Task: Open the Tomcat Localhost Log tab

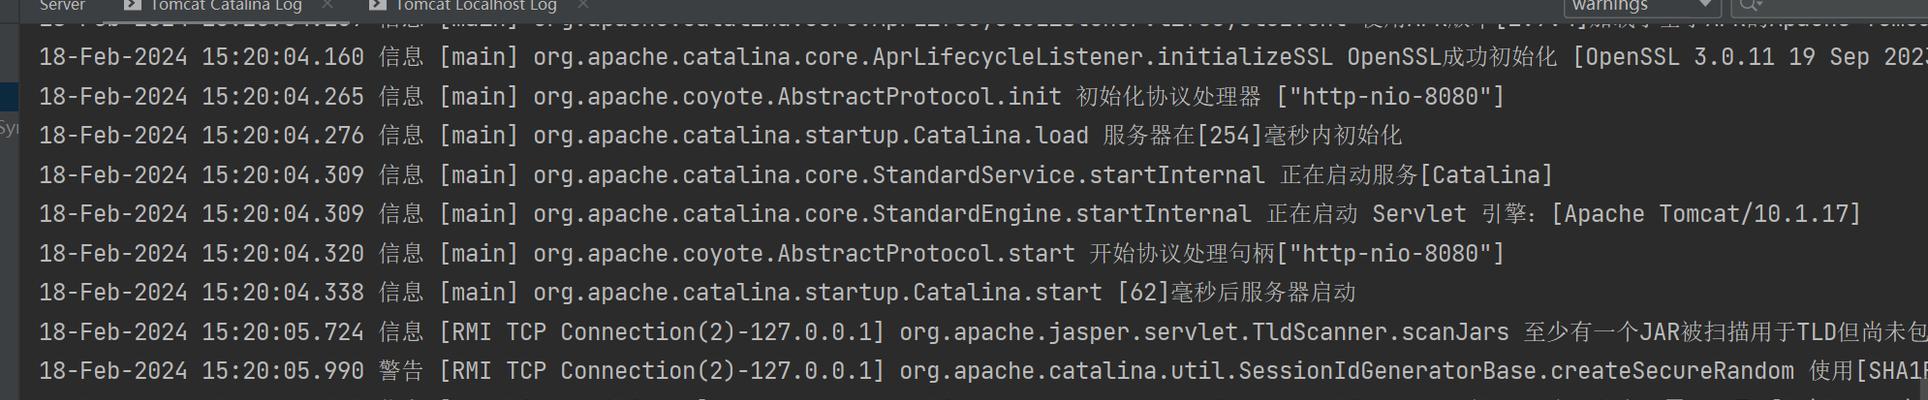Action: (476, 6)
